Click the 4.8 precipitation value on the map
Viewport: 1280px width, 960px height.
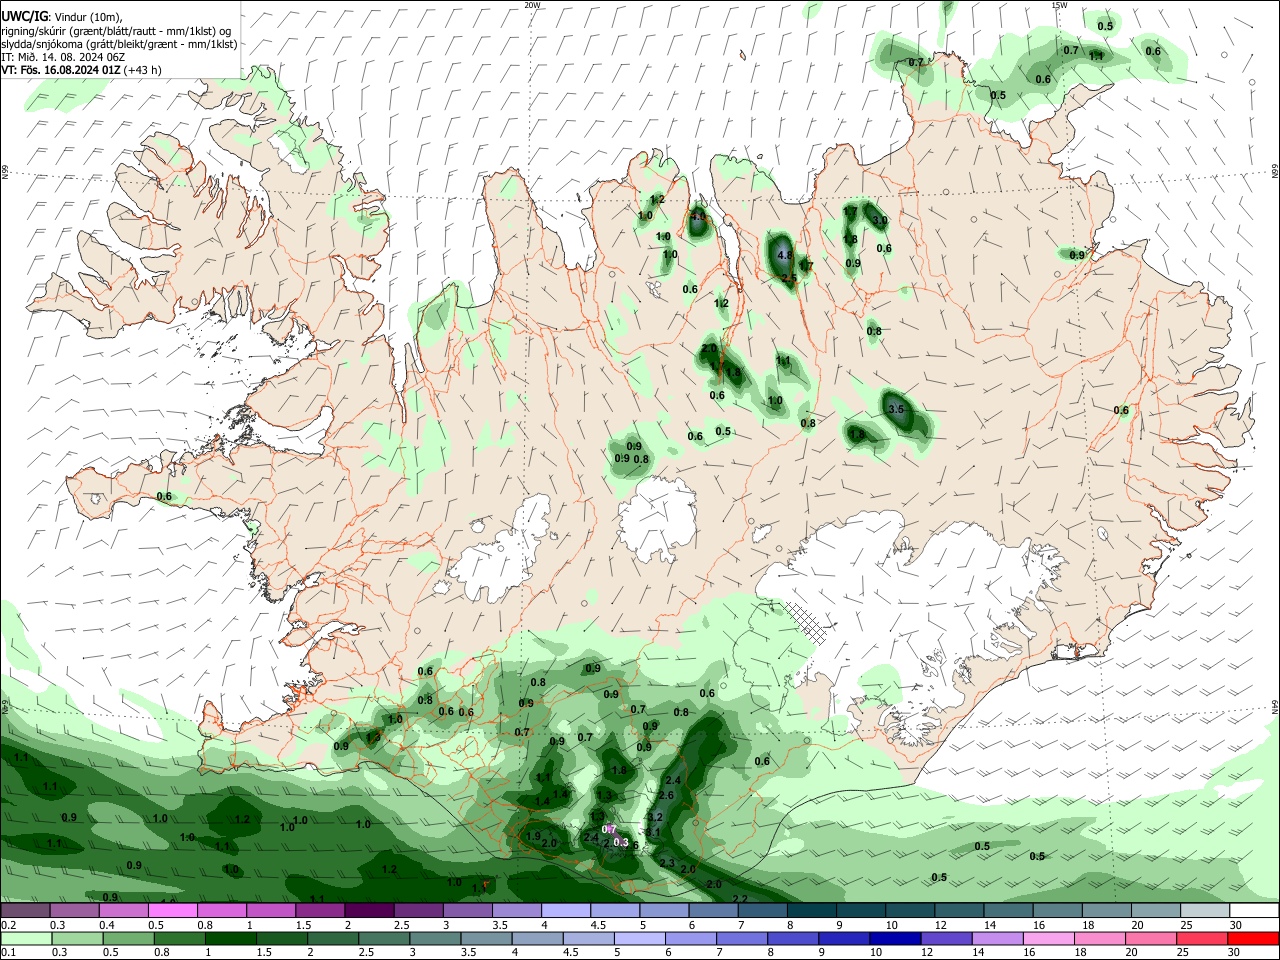[x=785, y=255]
